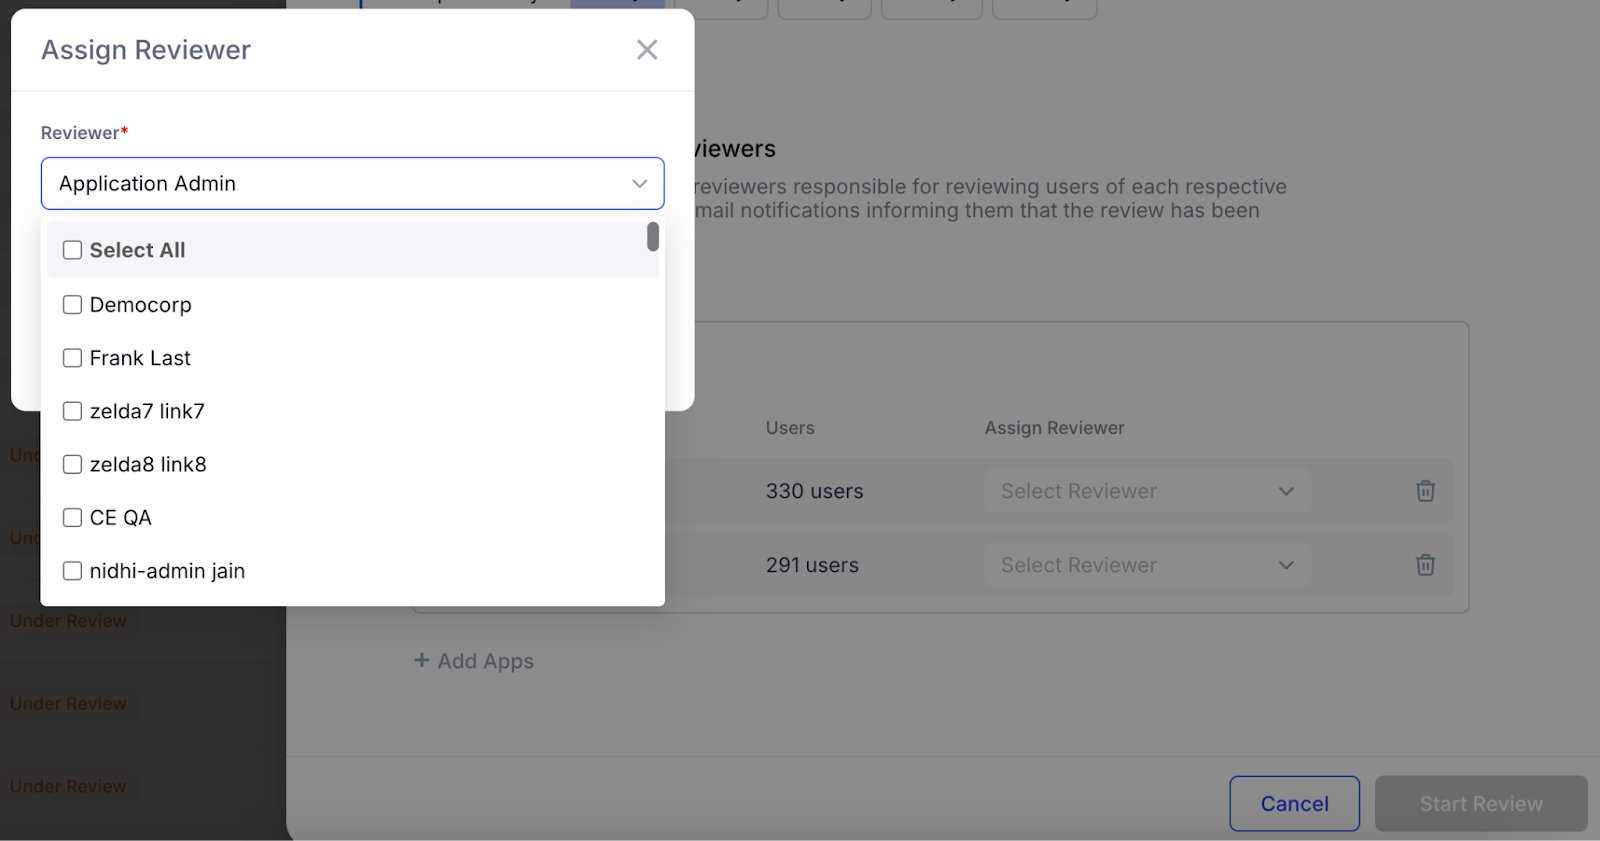Click the 330 users text
This screenshot has height=841, width=1600.
tap(814, 491)
